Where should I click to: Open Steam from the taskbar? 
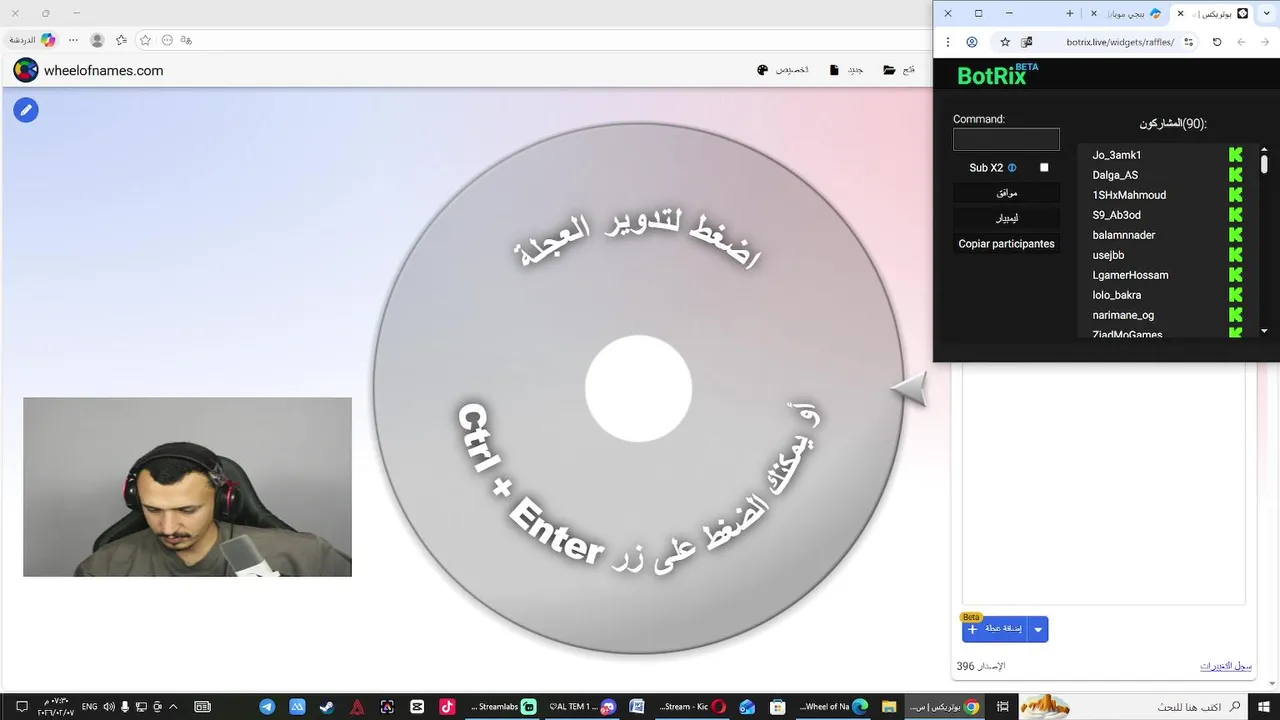327,706
